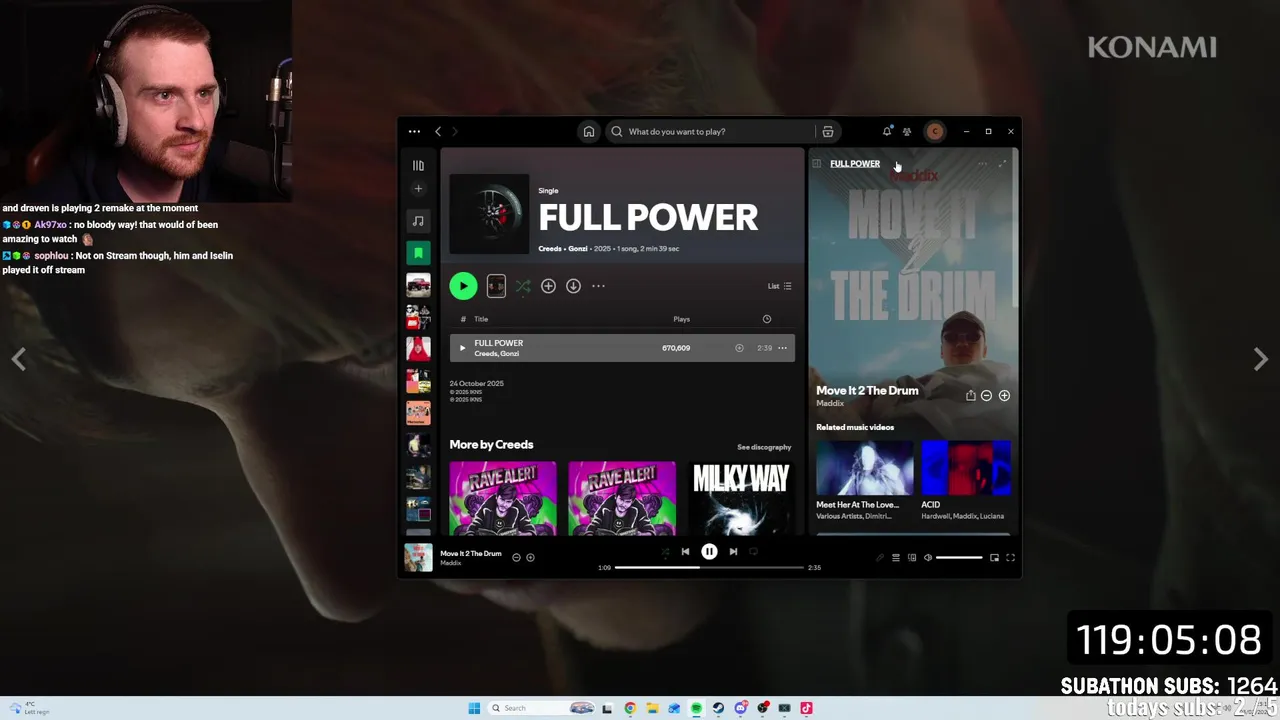Open See discography link

click(764, 447)
